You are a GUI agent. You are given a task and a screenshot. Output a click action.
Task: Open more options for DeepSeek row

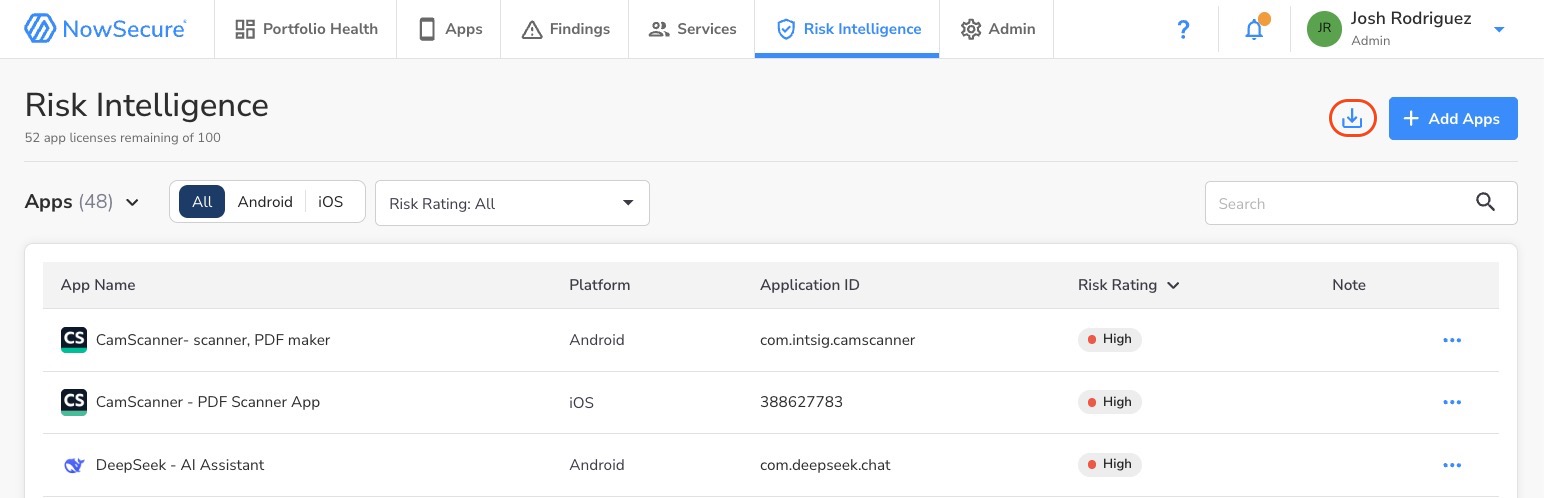1452,464
